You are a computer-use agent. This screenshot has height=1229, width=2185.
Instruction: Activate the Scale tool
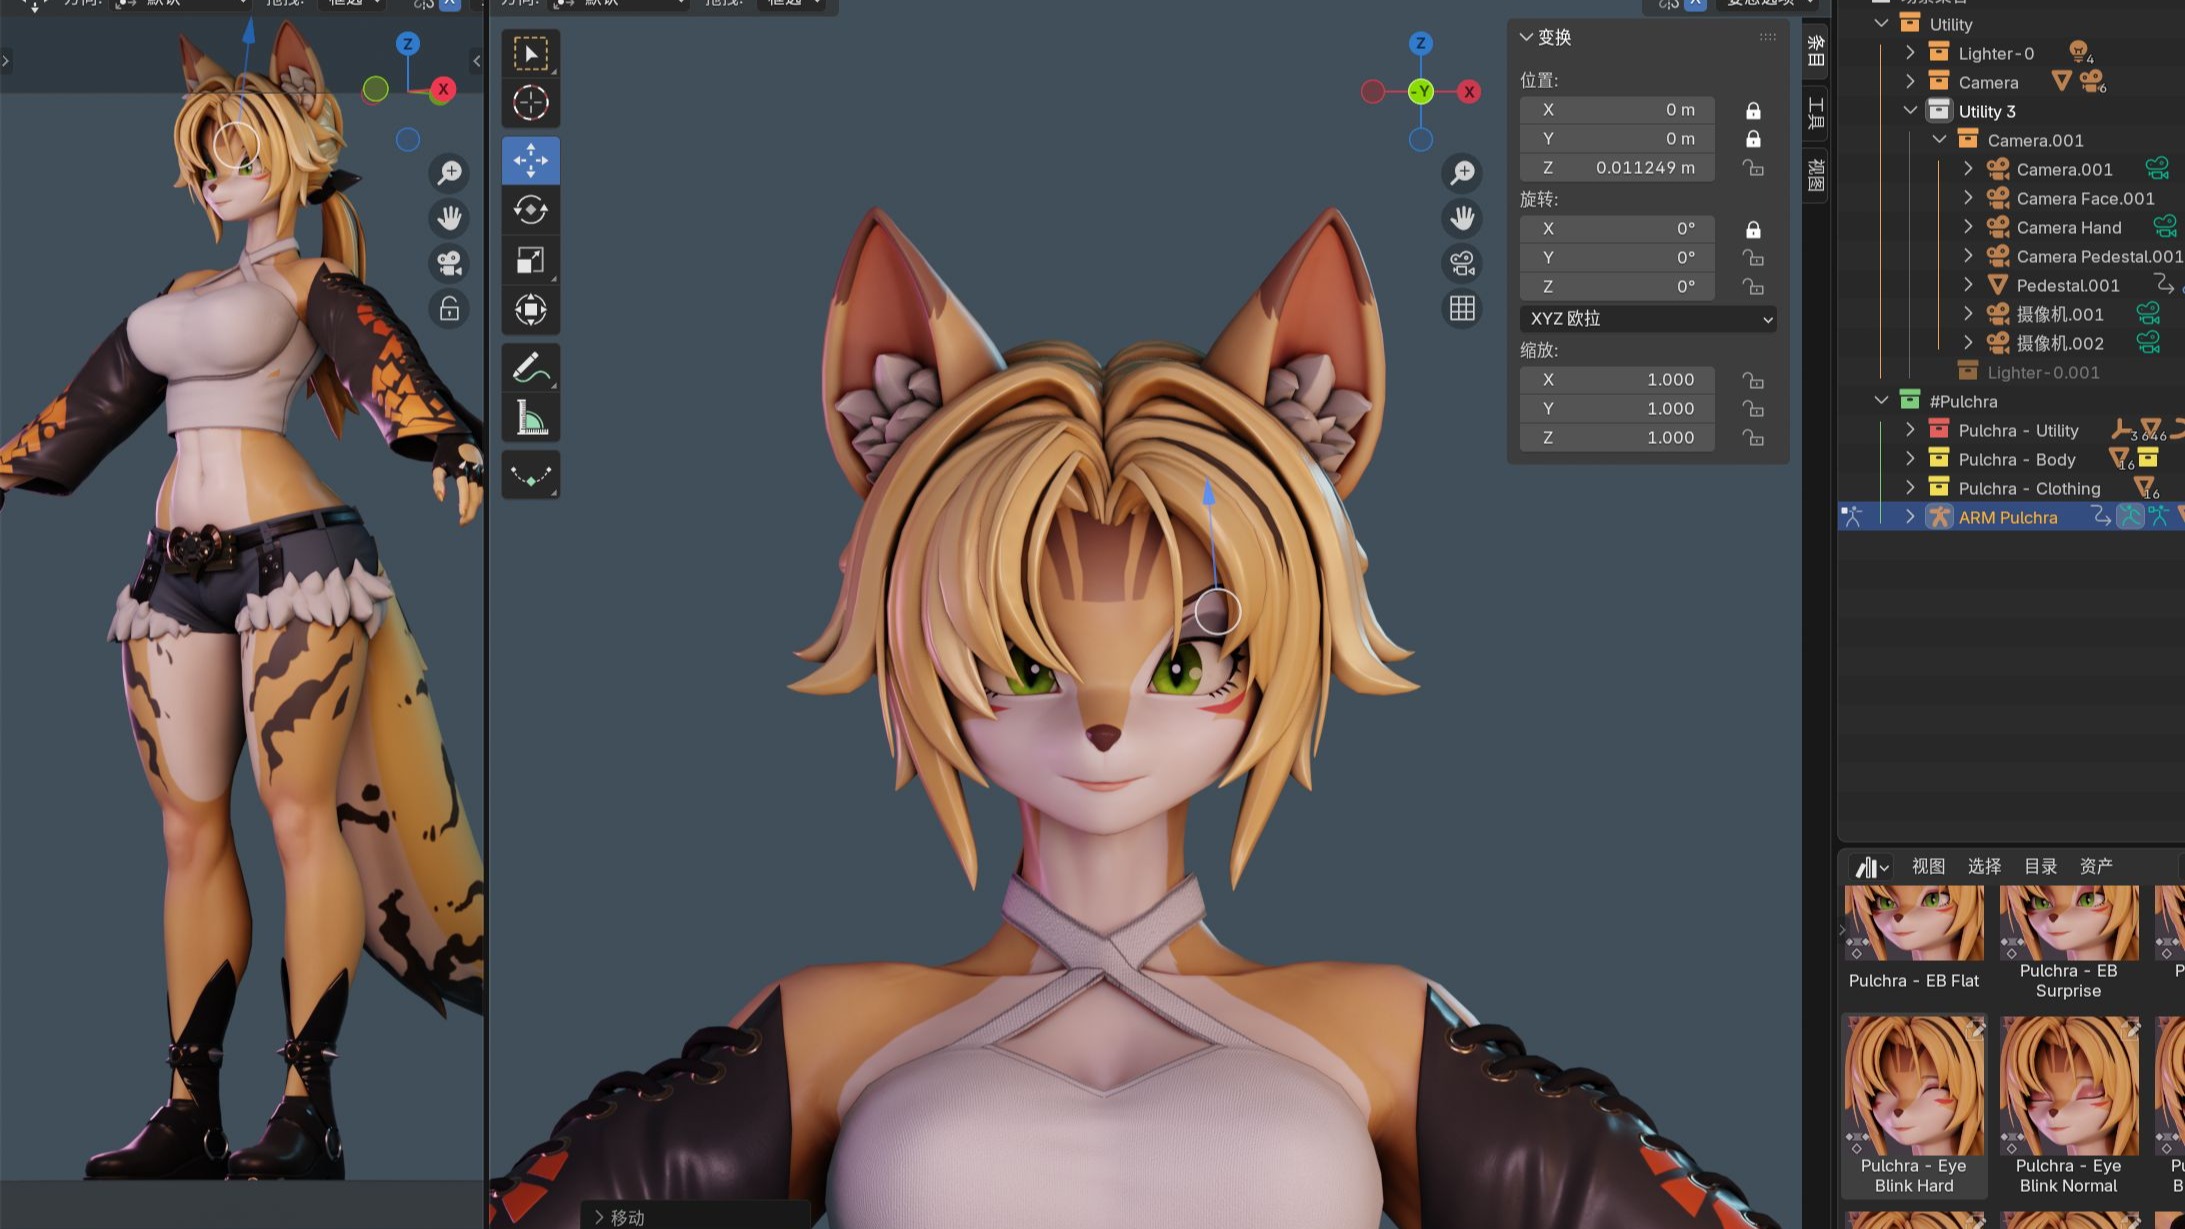[x=530, y=260]
